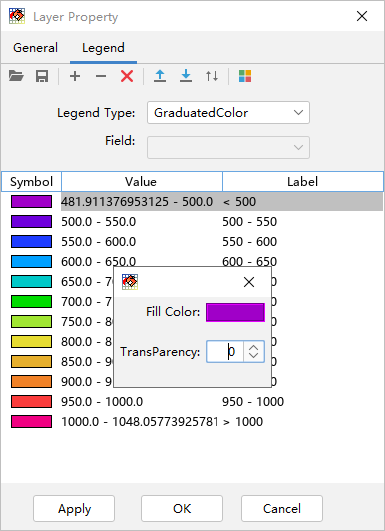Switch to the General tab
Screen dimensions: 385x531
pyautogui.click(x=35, y=48)
